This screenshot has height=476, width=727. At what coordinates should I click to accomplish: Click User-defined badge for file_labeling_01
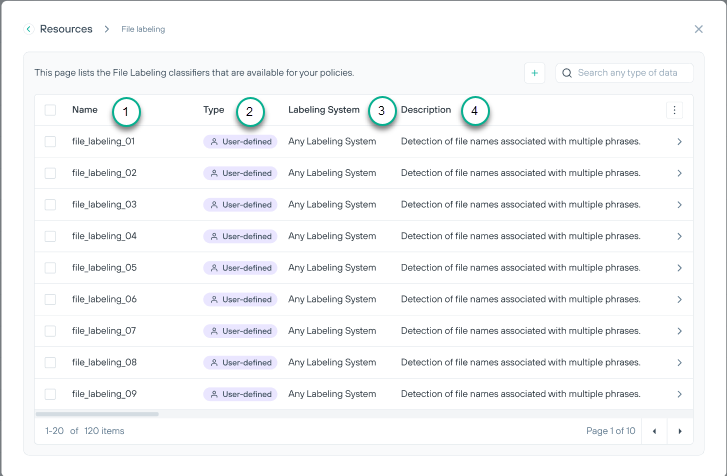(x=239, y=142)
